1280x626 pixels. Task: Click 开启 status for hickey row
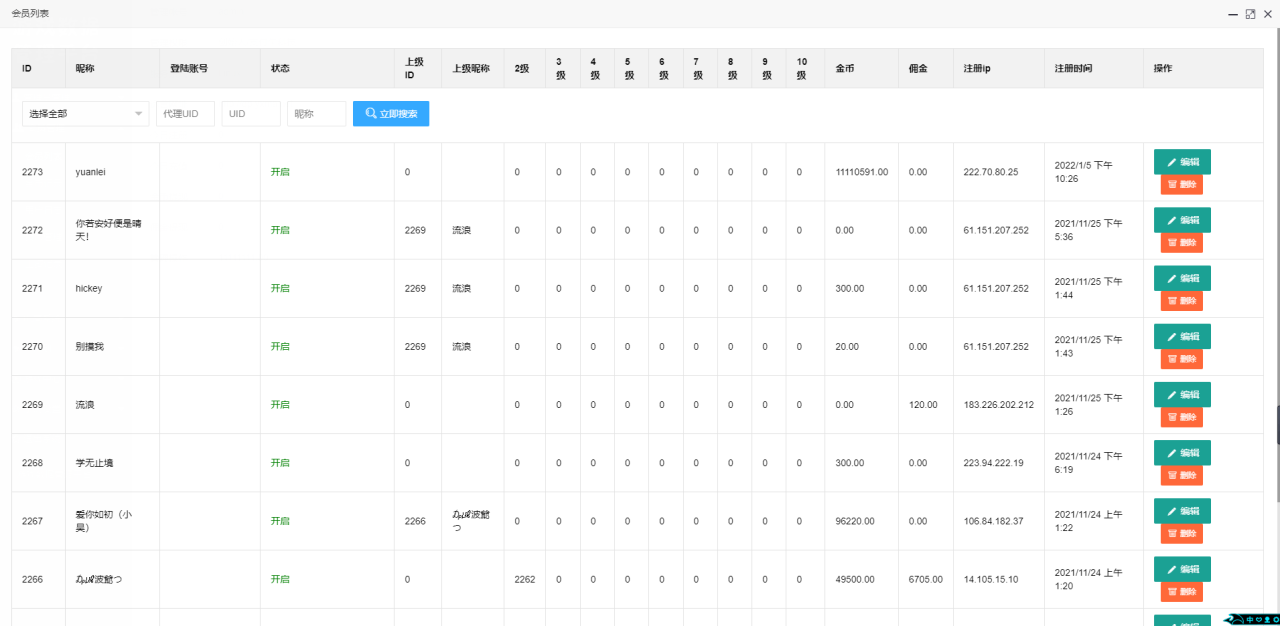click(280, 288)
